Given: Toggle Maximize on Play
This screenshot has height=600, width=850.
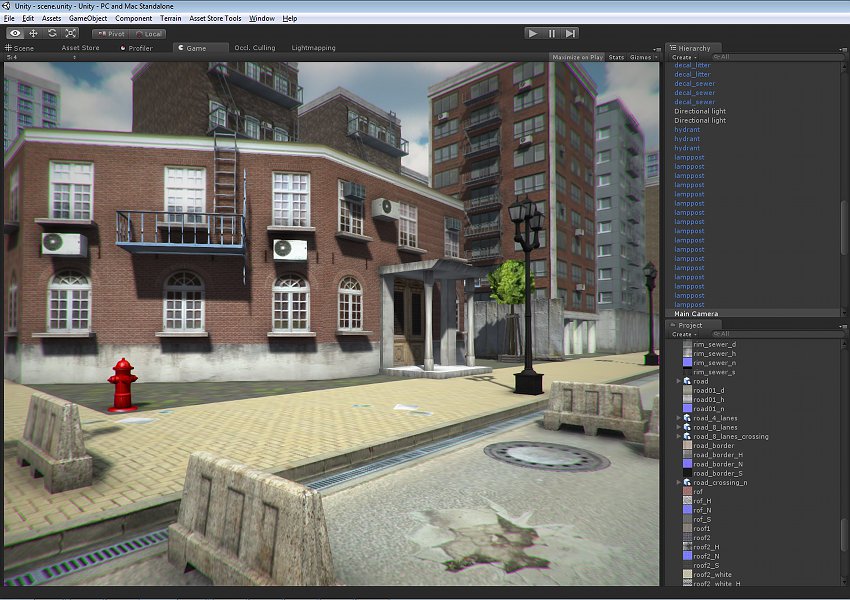Looking at the screenshot, I should [578, 57].
